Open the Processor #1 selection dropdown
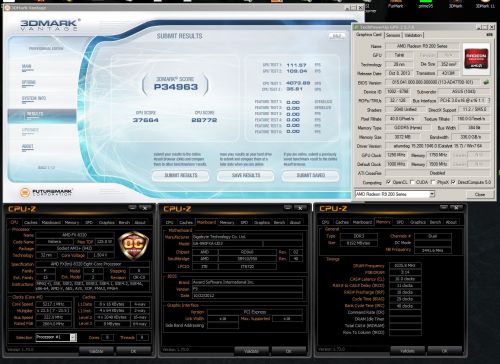The image size is (500, 364). point(73,337)
